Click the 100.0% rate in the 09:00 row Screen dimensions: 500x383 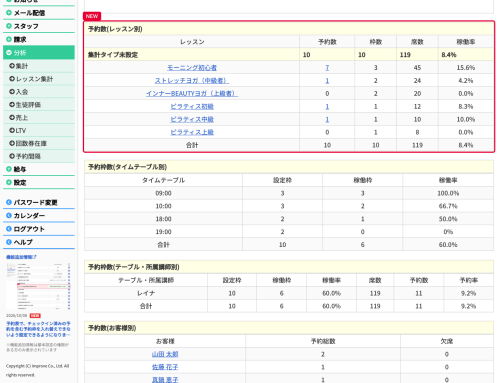[448, 193]
